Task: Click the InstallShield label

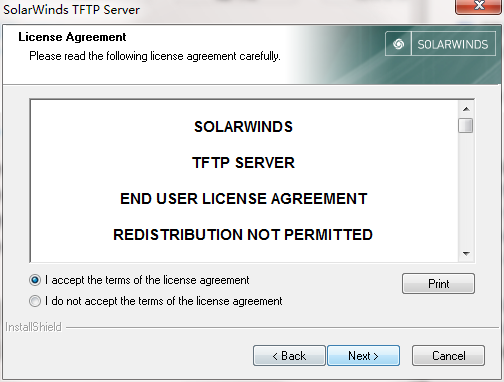Action: [x=33, y=327]
